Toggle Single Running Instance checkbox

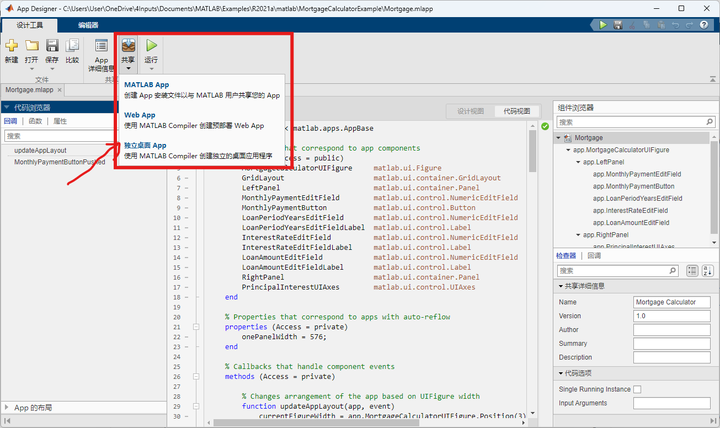click(637, 388)
